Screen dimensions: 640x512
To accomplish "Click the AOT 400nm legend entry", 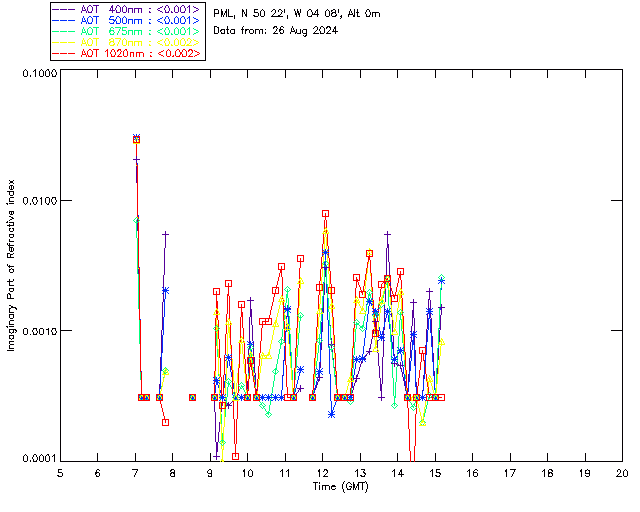I will point(127,9).
